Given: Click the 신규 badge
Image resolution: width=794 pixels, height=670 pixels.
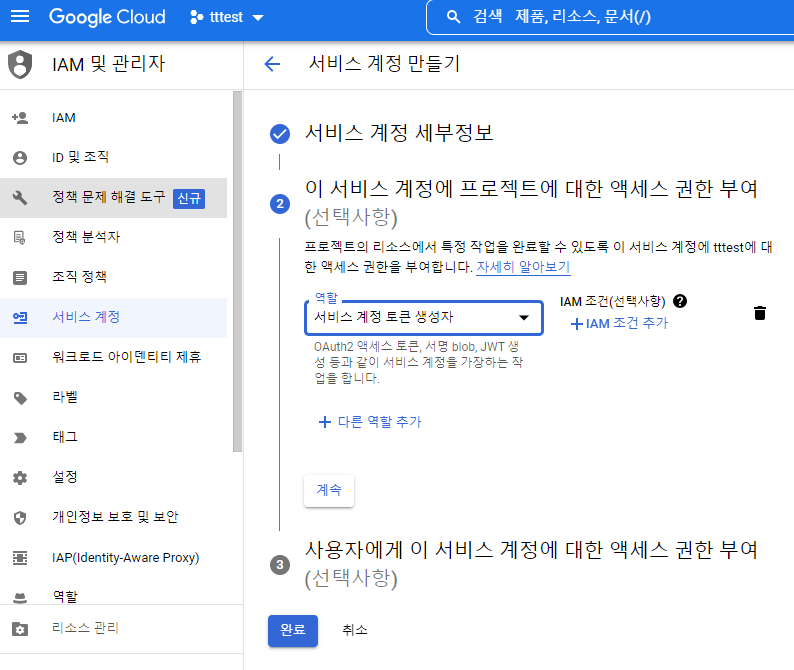Looking at the screenshot, I should [189, 199].
